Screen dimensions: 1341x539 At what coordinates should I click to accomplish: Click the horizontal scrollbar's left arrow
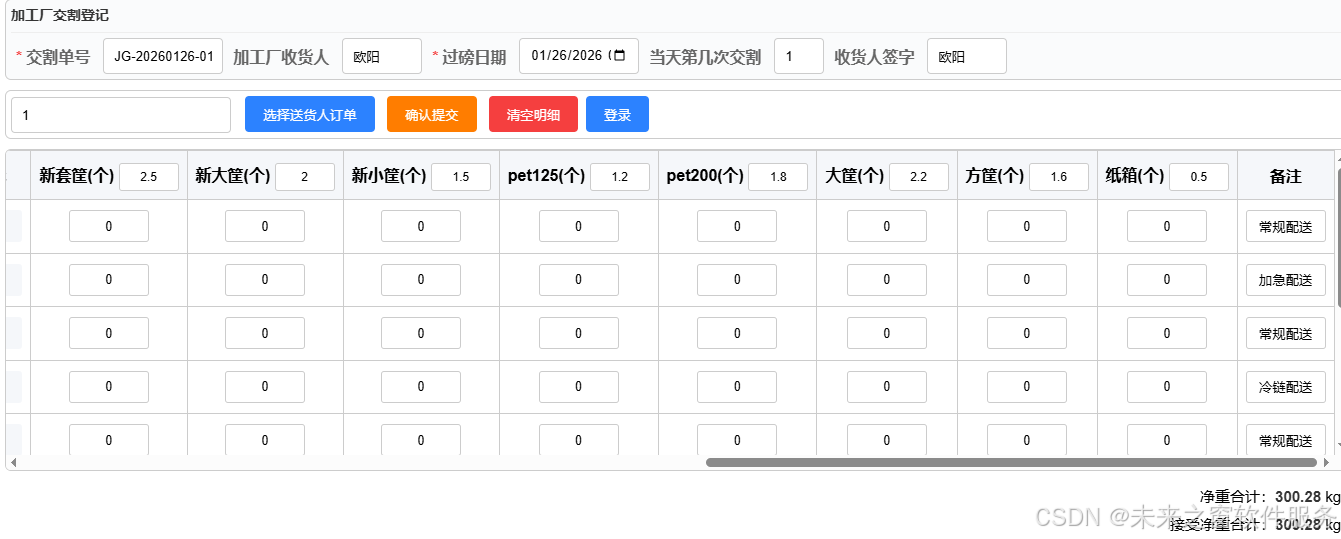point(13,463)
